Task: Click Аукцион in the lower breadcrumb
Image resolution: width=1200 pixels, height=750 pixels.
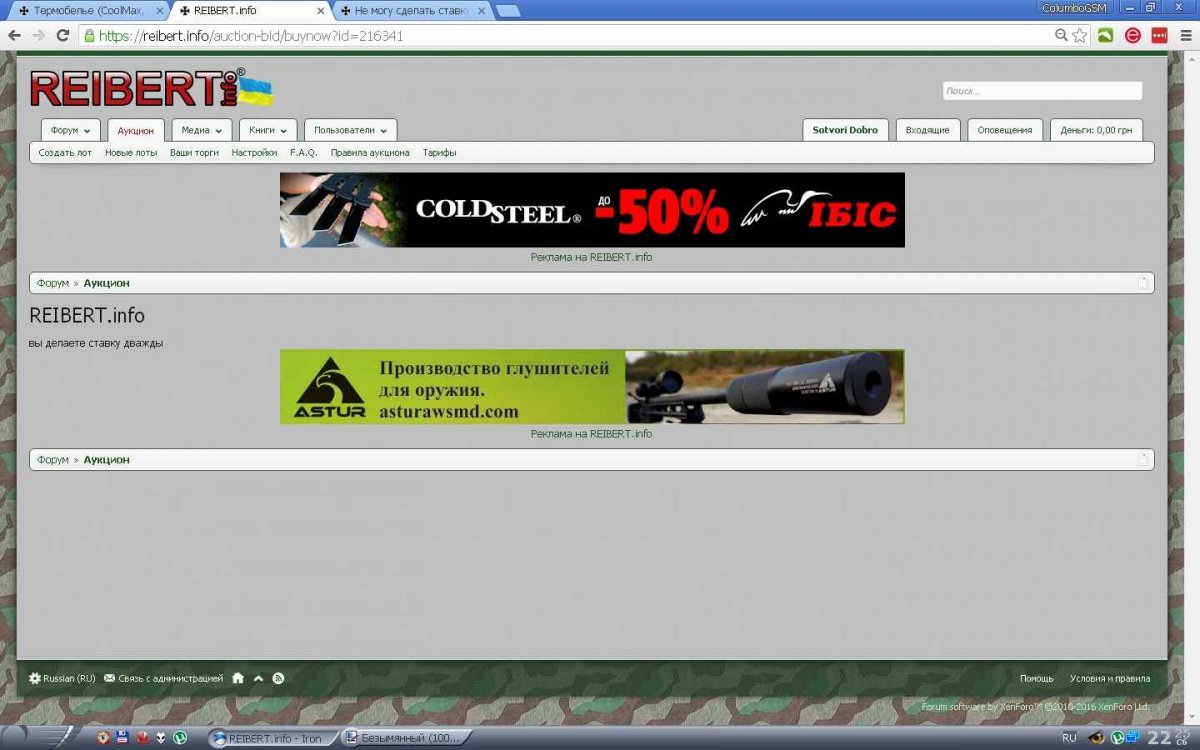Action: pos(107,460)
